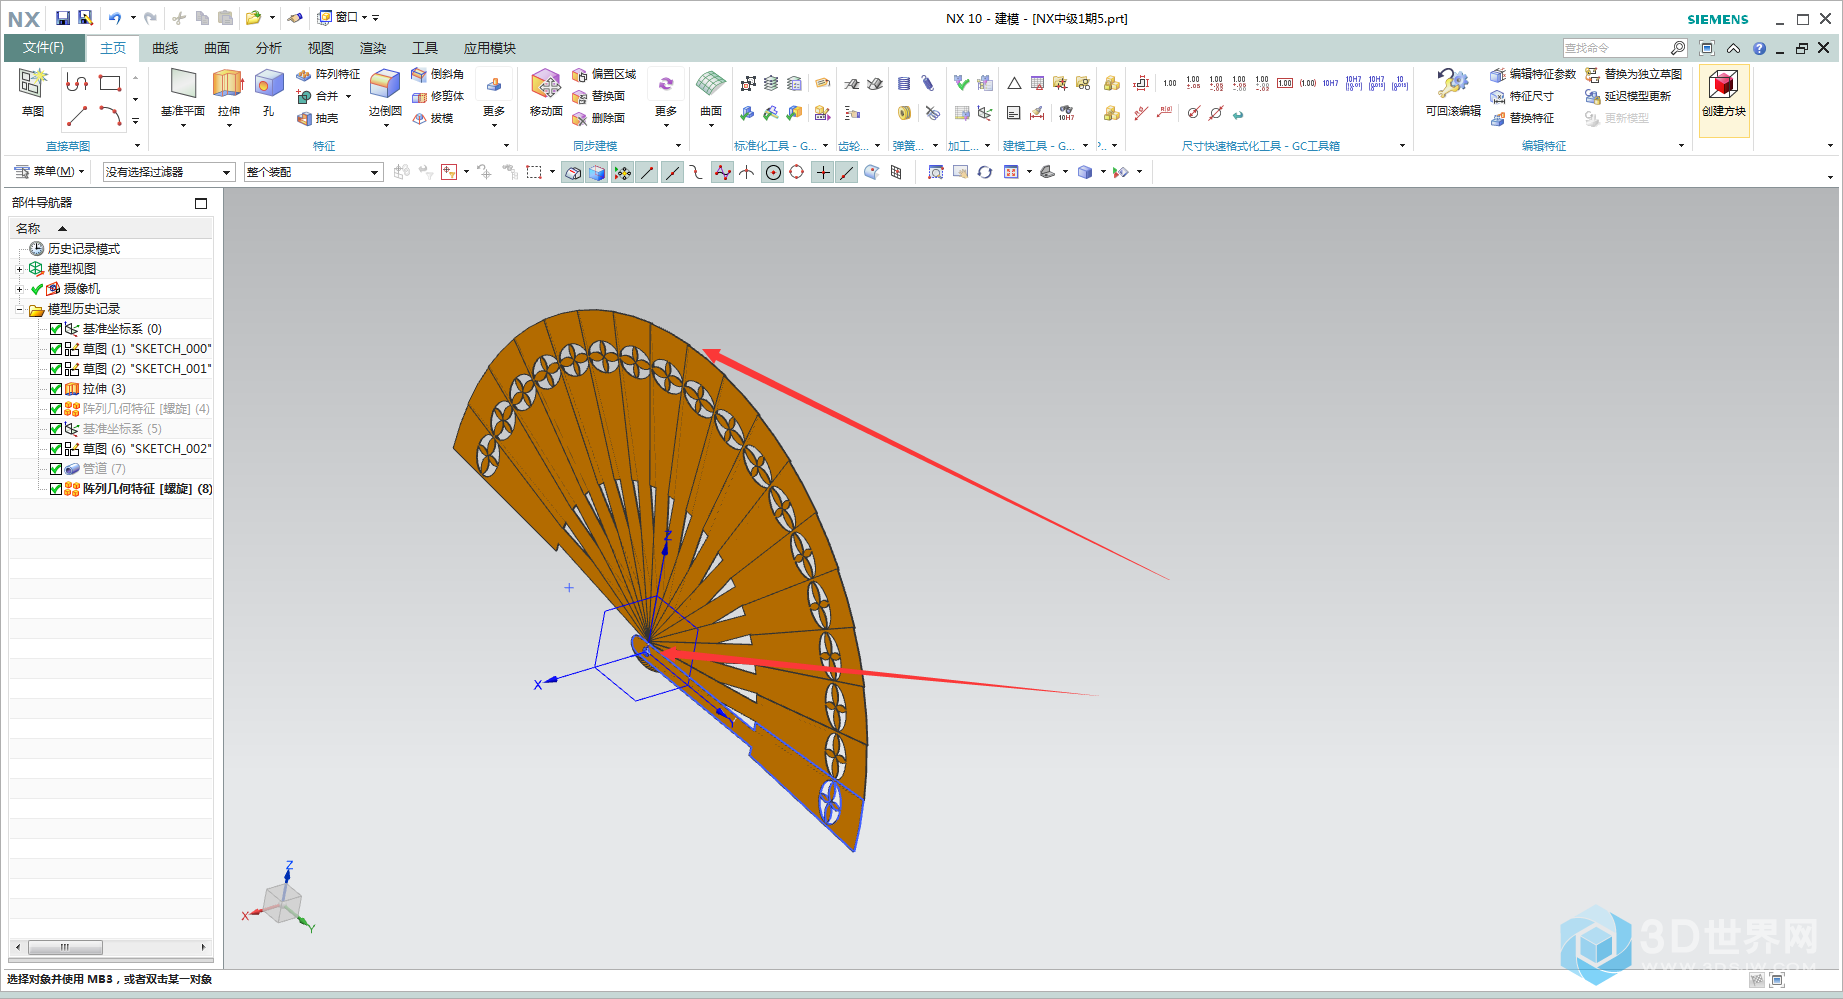Click the undo arrow icon

point(115,18)
